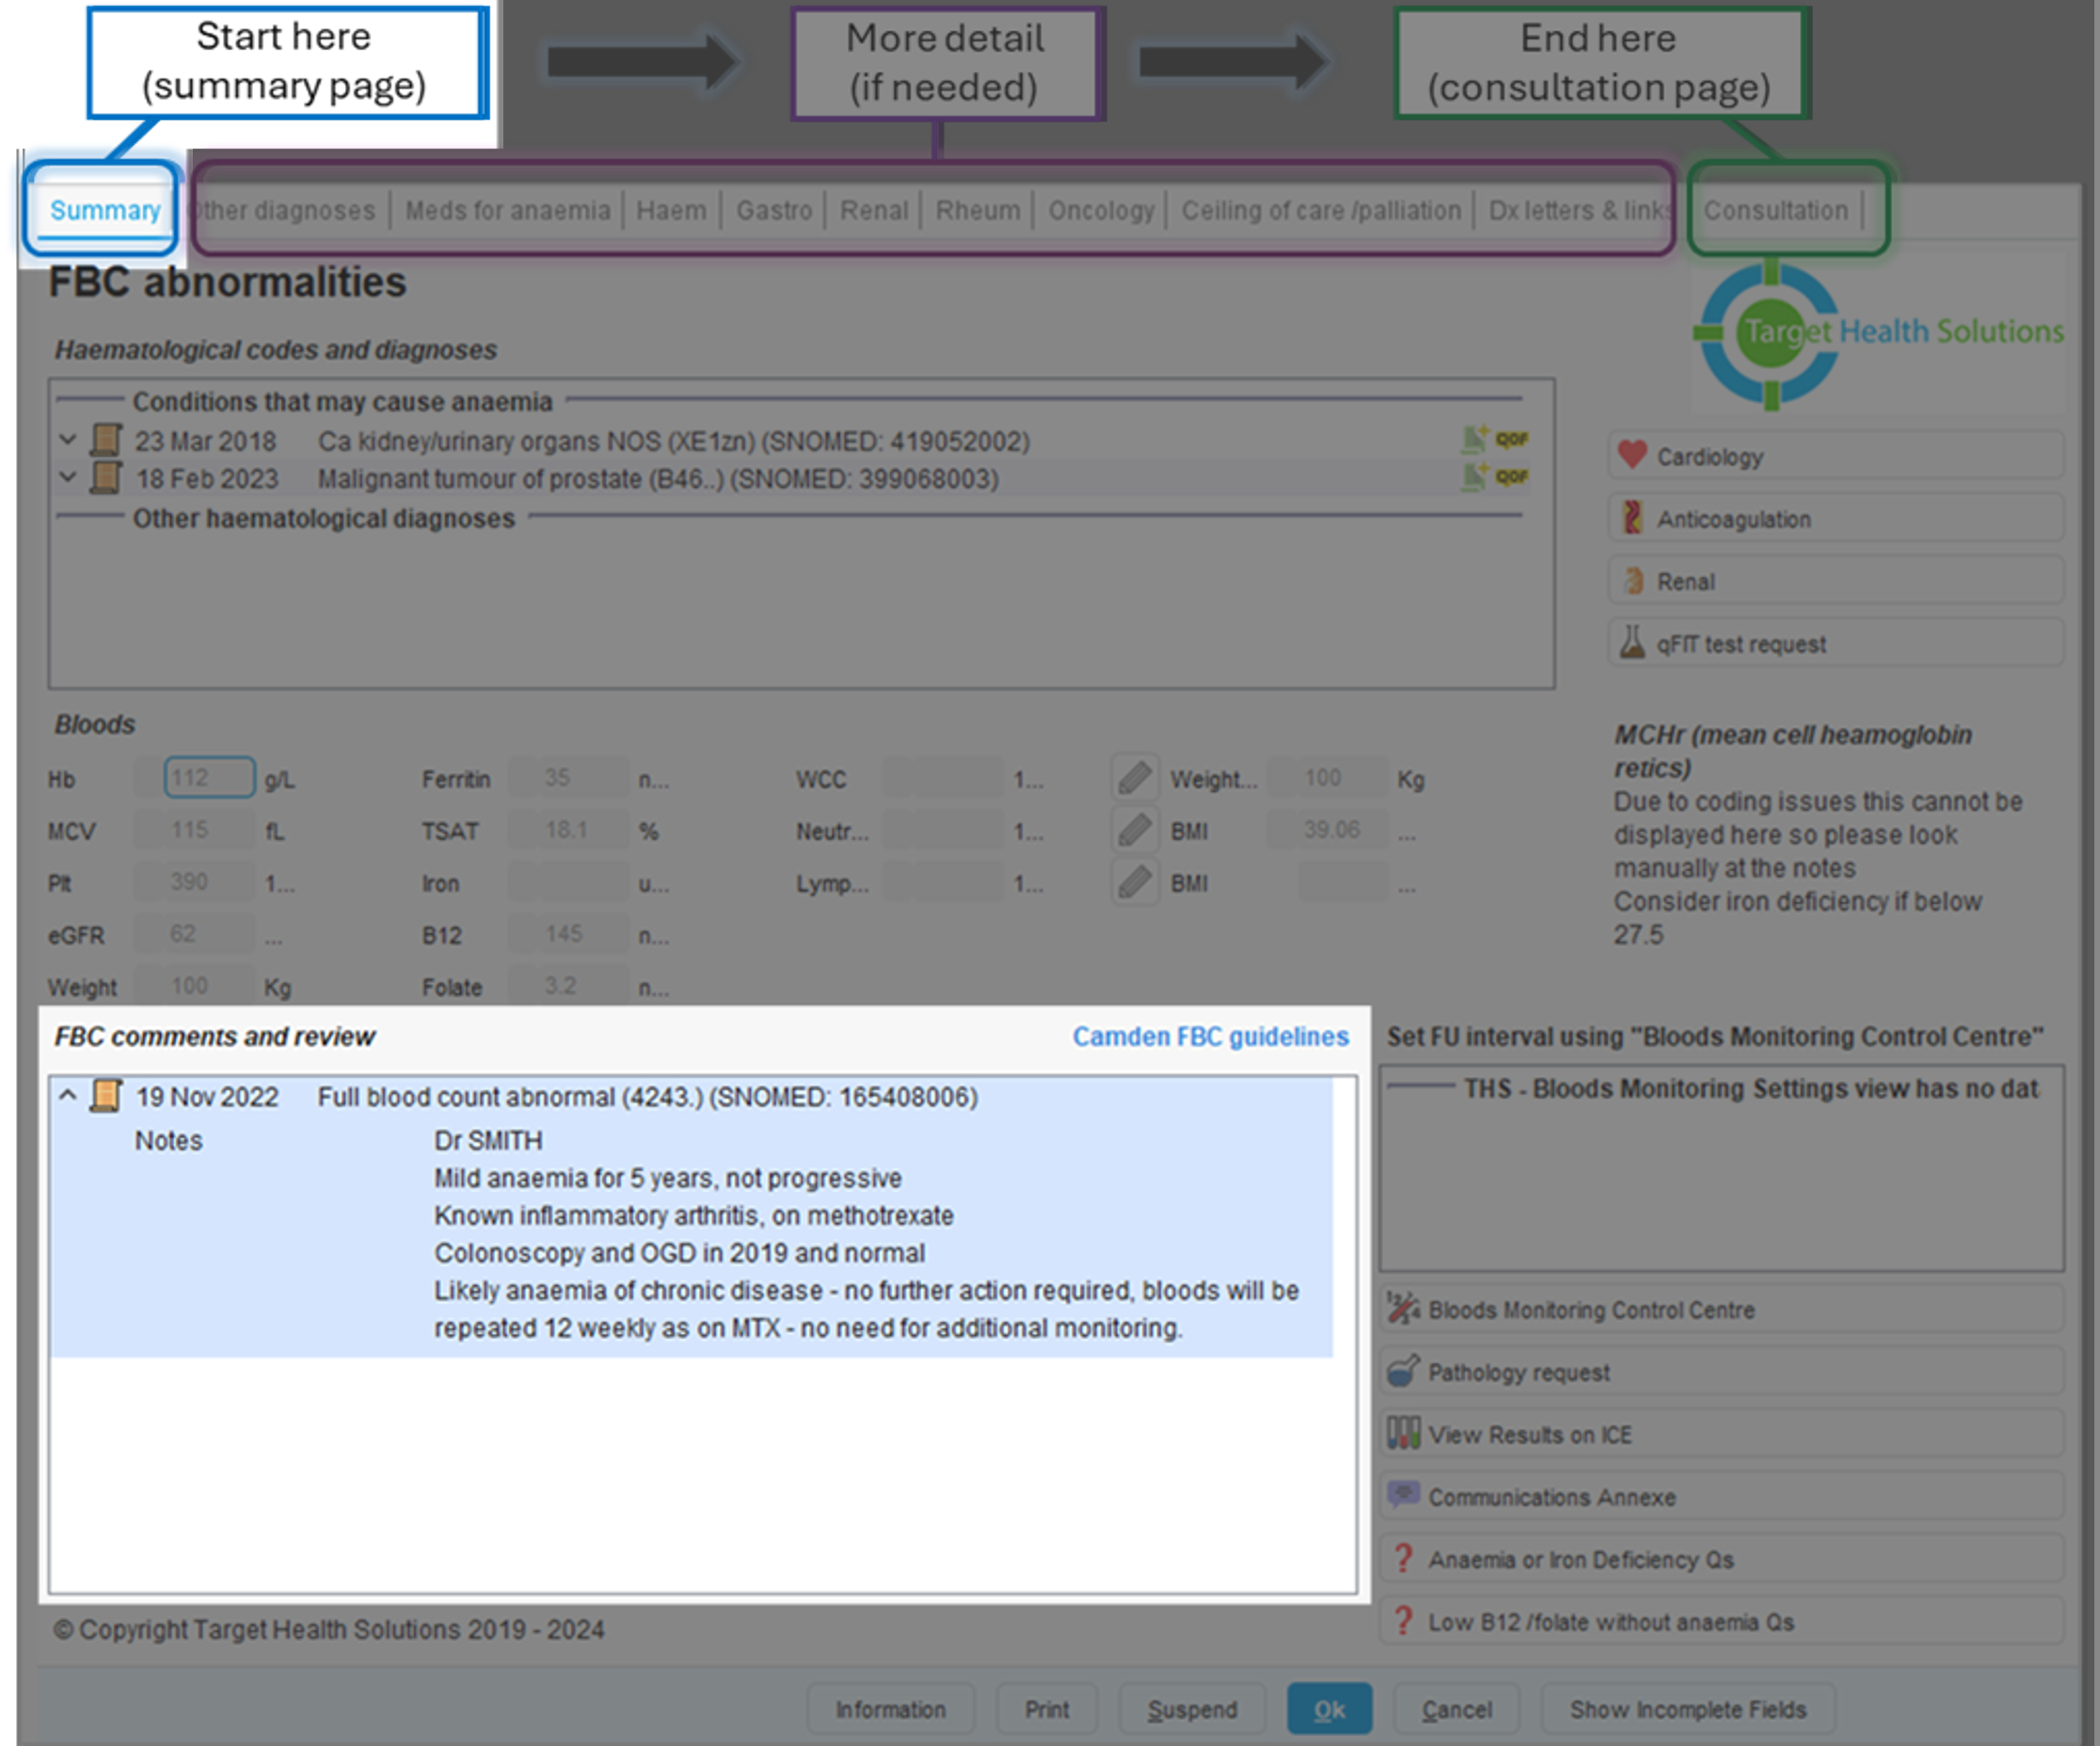Open the Camden FBC guidelines link
Viewport: 2100px width, 1746px height.
(1210, 1037)
